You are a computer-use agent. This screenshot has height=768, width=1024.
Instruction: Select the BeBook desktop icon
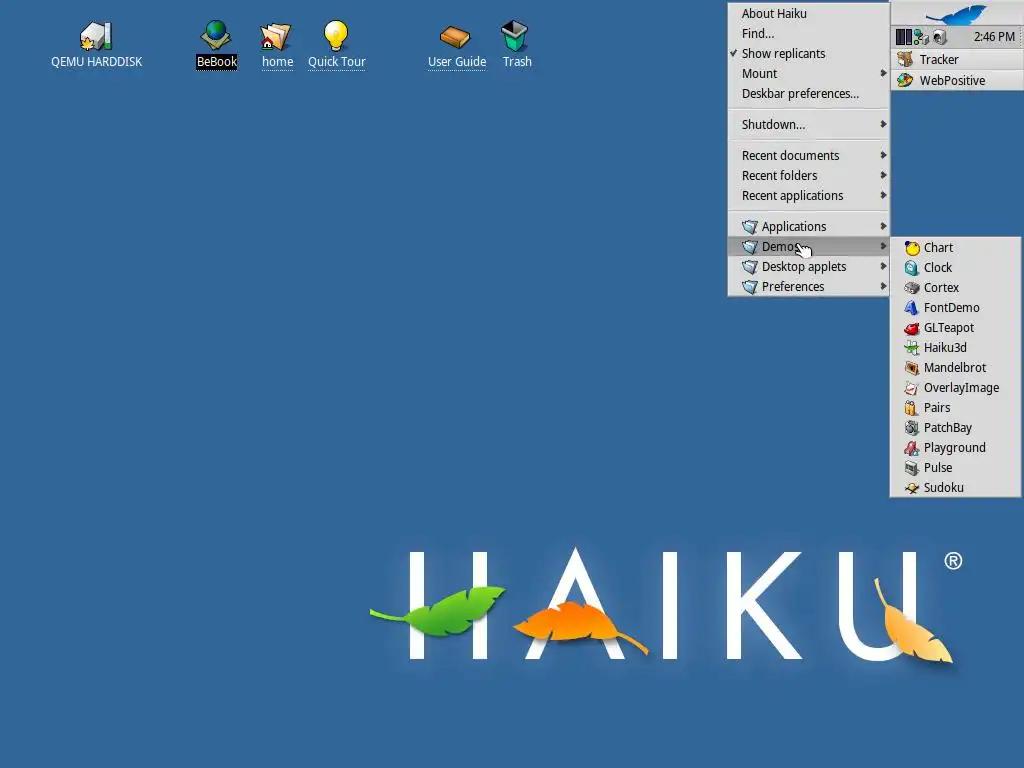(216, 37)
